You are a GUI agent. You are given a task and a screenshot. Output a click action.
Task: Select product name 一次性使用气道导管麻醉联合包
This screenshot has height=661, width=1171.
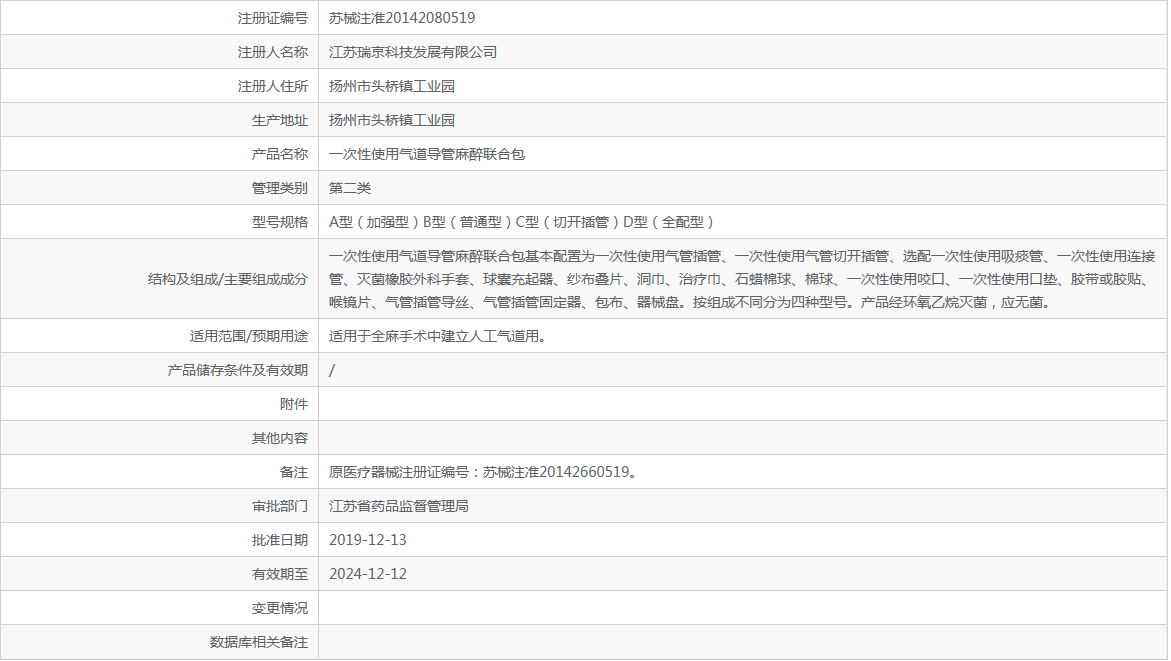(428, 153)
